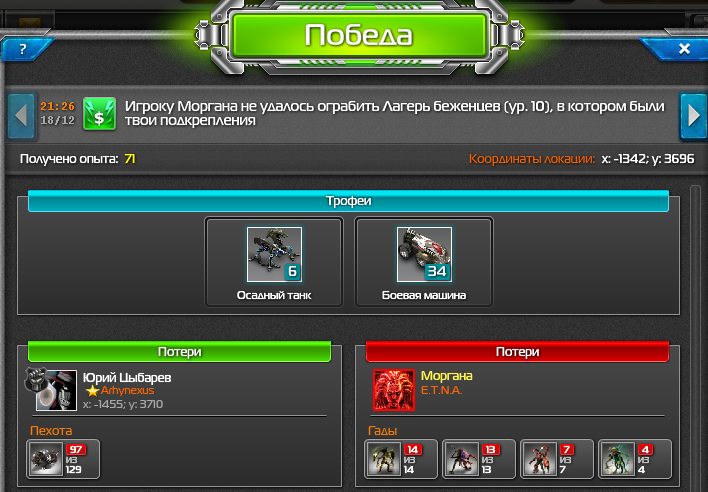Click the location coordinates x: -1342; y: 3696
This screenshot has height=492, width=708.
pyautogui.click(x=647, y=159)
